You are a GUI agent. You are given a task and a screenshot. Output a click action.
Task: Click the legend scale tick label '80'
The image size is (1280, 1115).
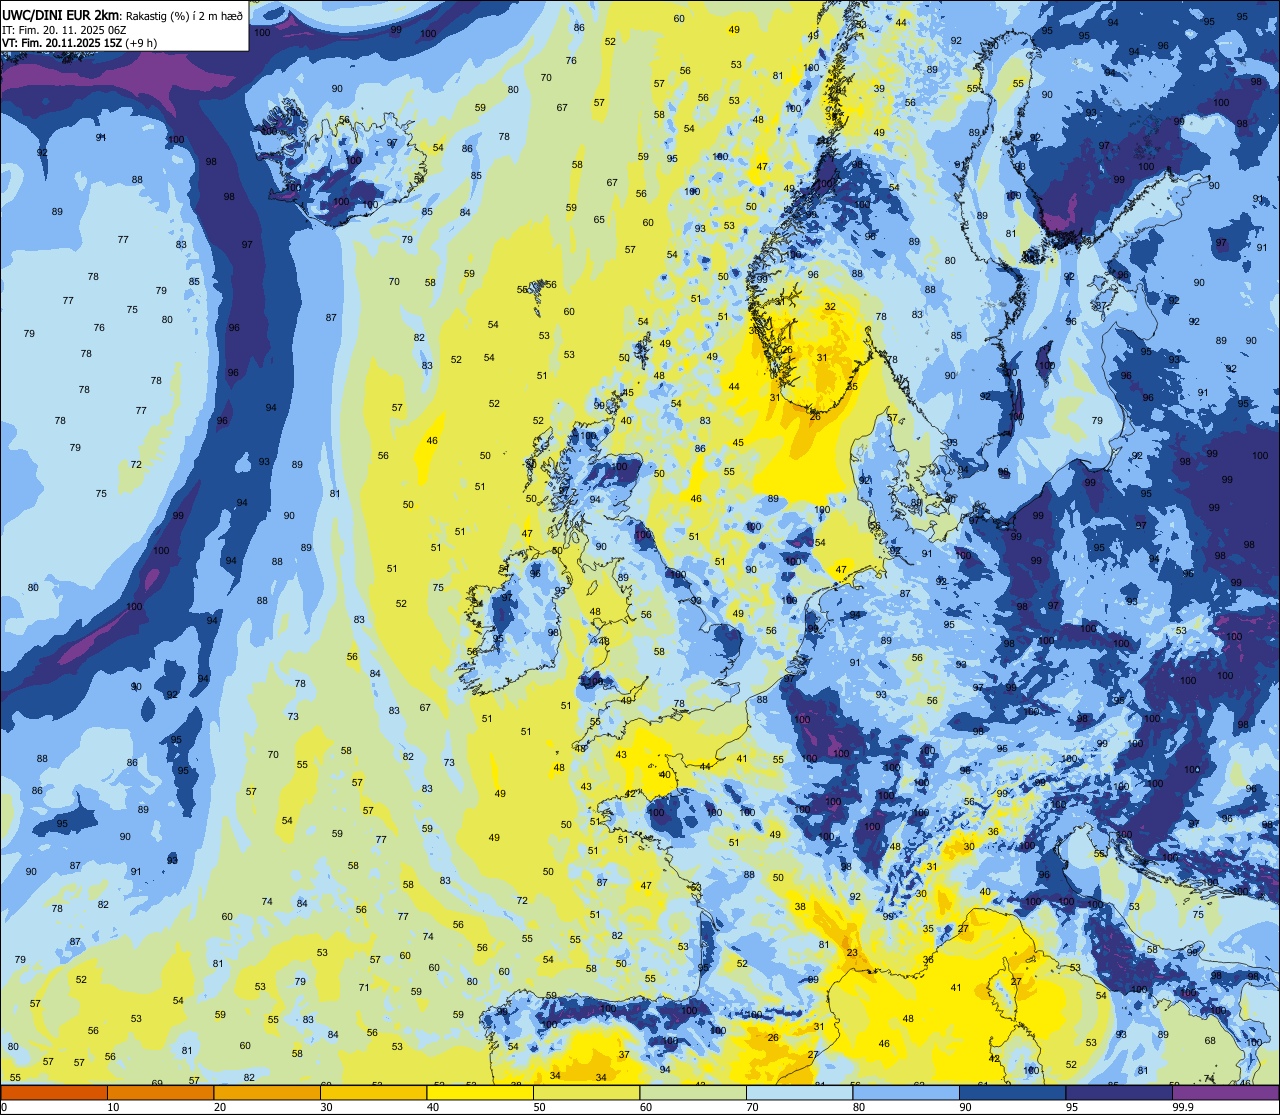point(859,1107)
